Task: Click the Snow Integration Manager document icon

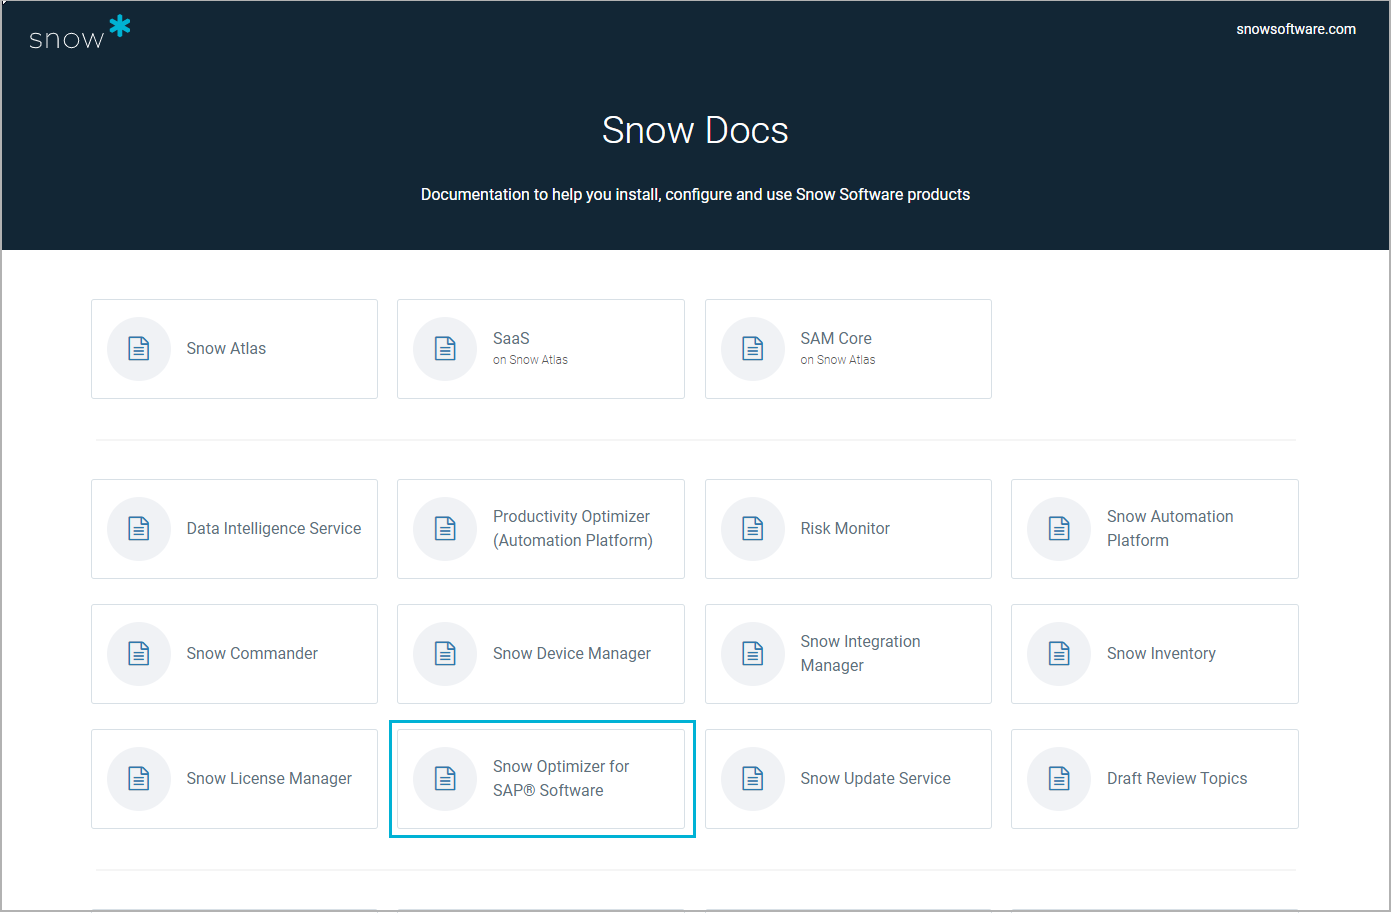Action: pyautogui.click(x=753, y=654)
